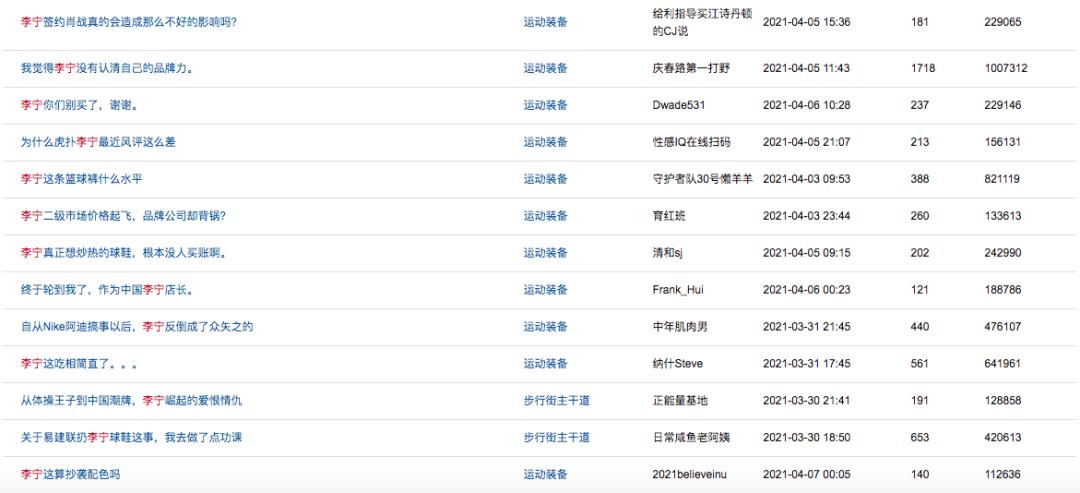Image resolution: width=1080 pixels, height=493 pixels.
Task: Open thread 李宁这算抄袭配色吗
Action: [70, 474]
